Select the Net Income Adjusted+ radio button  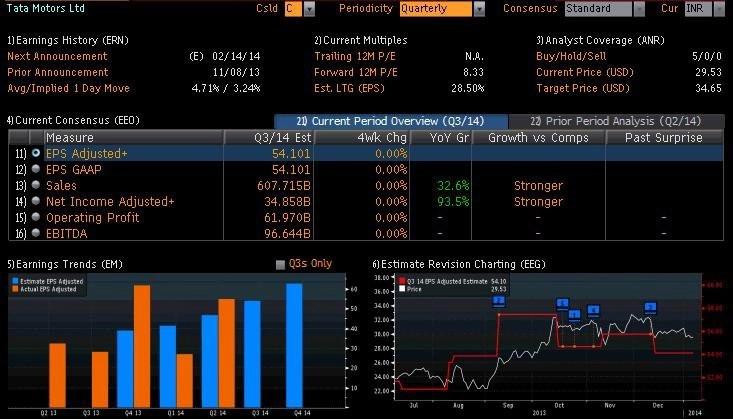tap(36, 201)
